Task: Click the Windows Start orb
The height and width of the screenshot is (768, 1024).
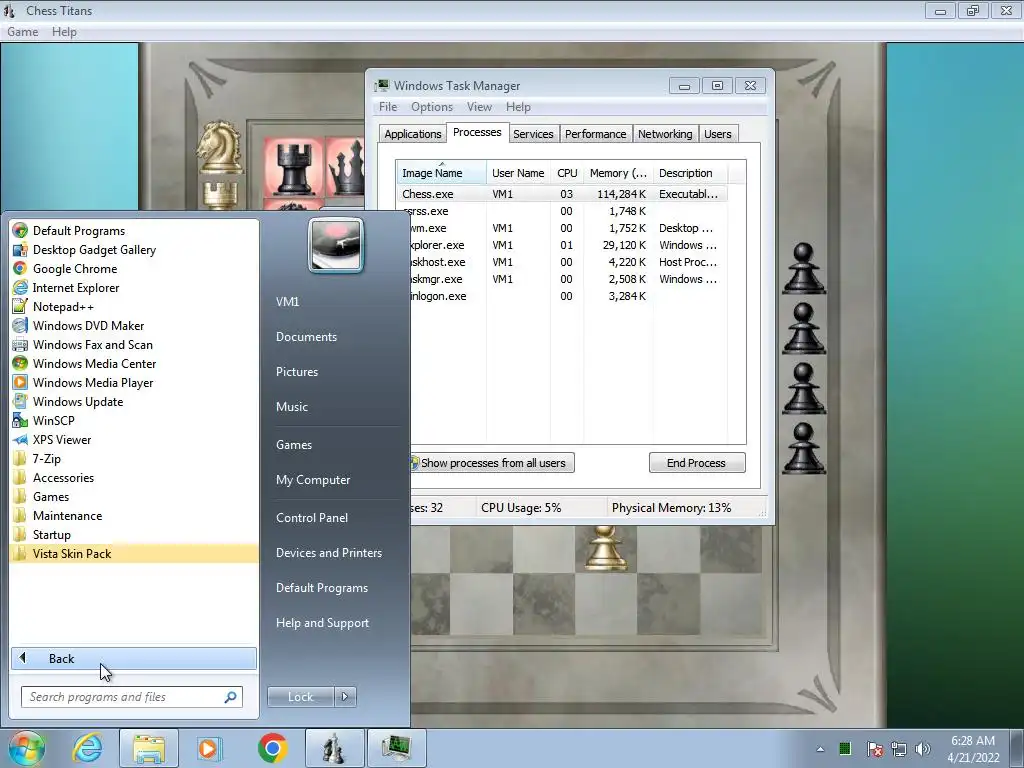Action: point(26,748)
